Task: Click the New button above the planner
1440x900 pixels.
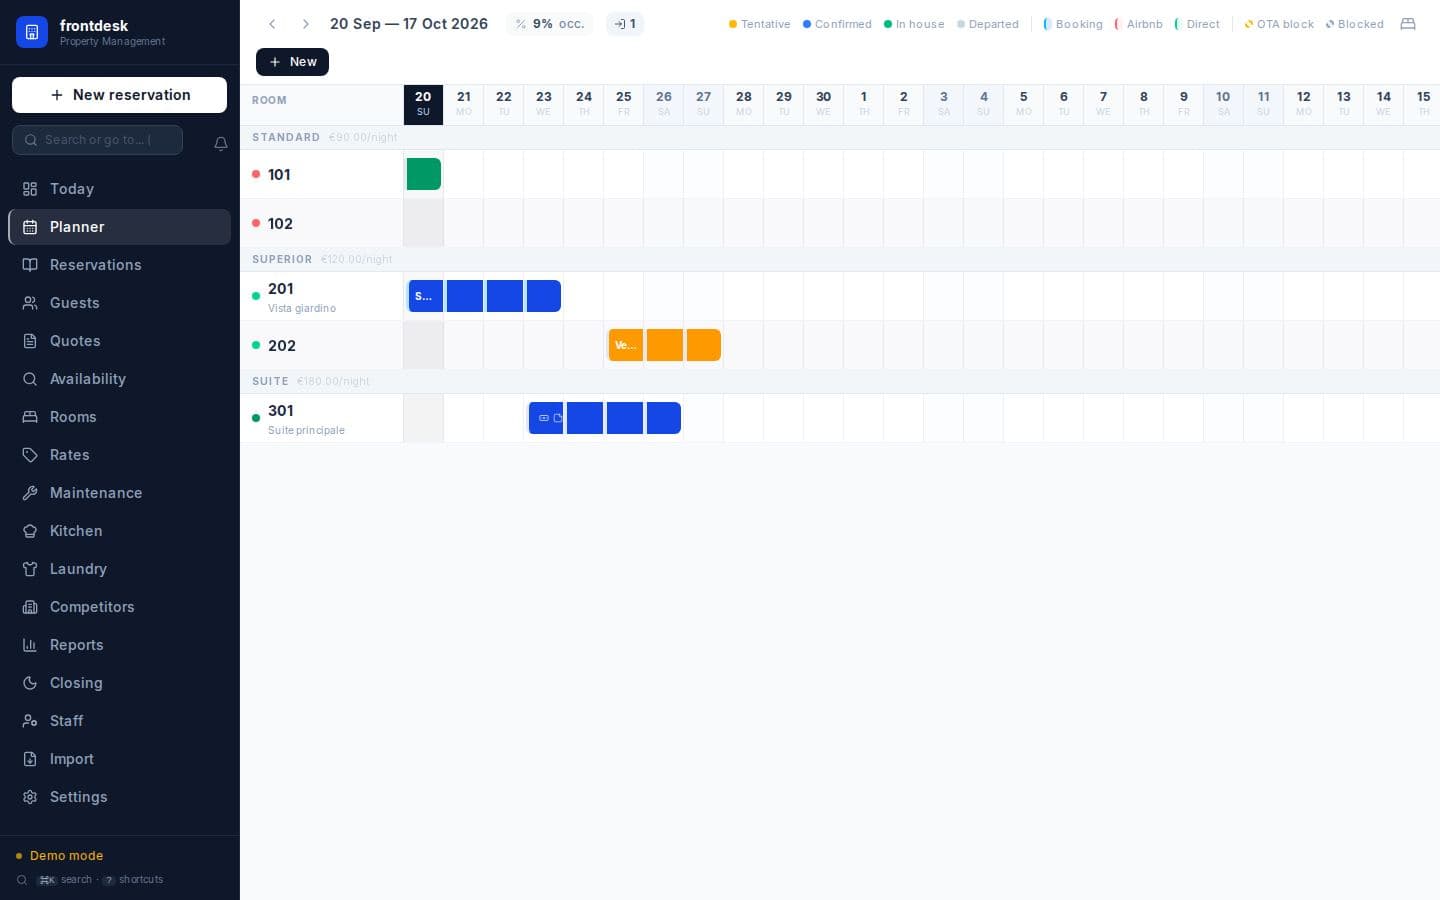Action: click(292, 62)
